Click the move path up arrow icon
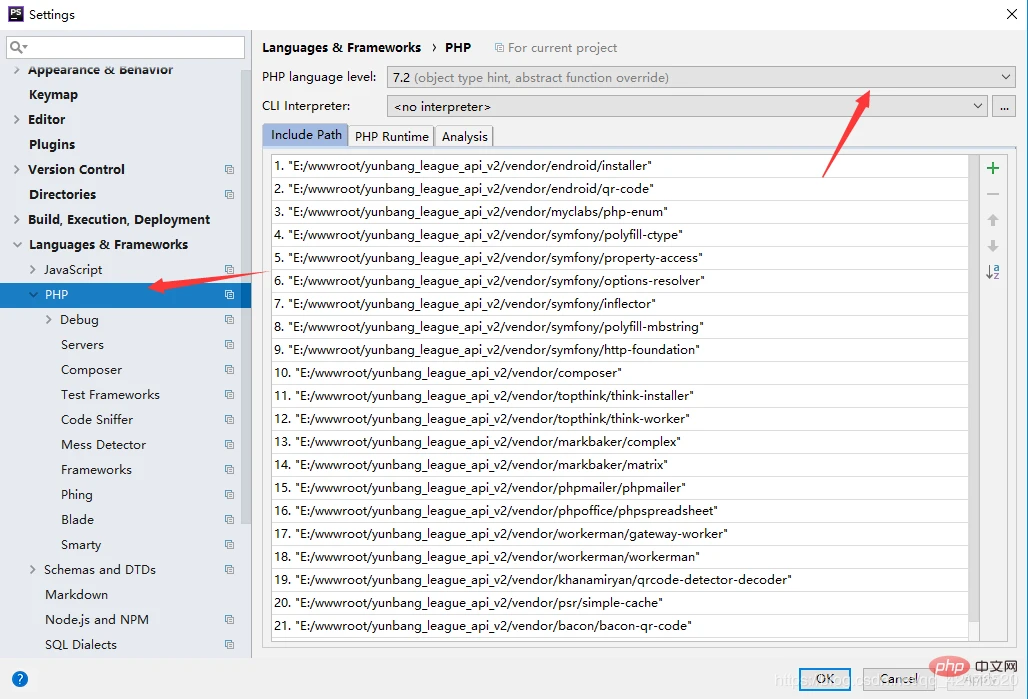Image resolution: width=1028 pixels, height=699 pixels. (x=992, y=220)
